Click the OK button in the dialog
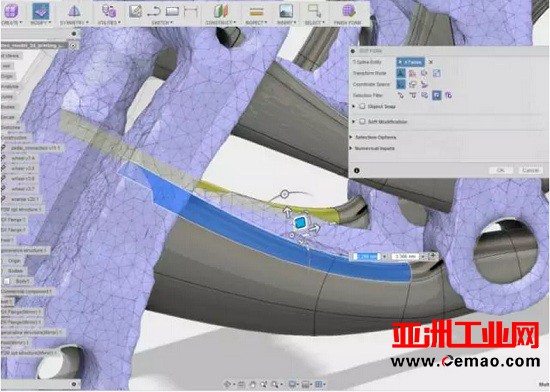 tap(501, 170)
